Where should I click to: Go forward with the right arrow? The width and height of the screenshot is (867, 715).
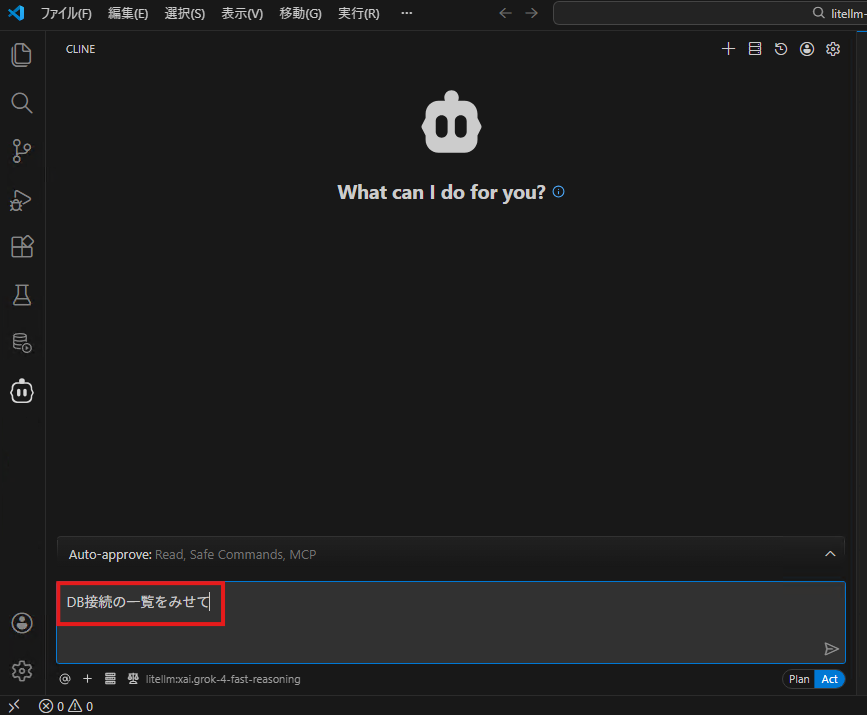(531, 13)
